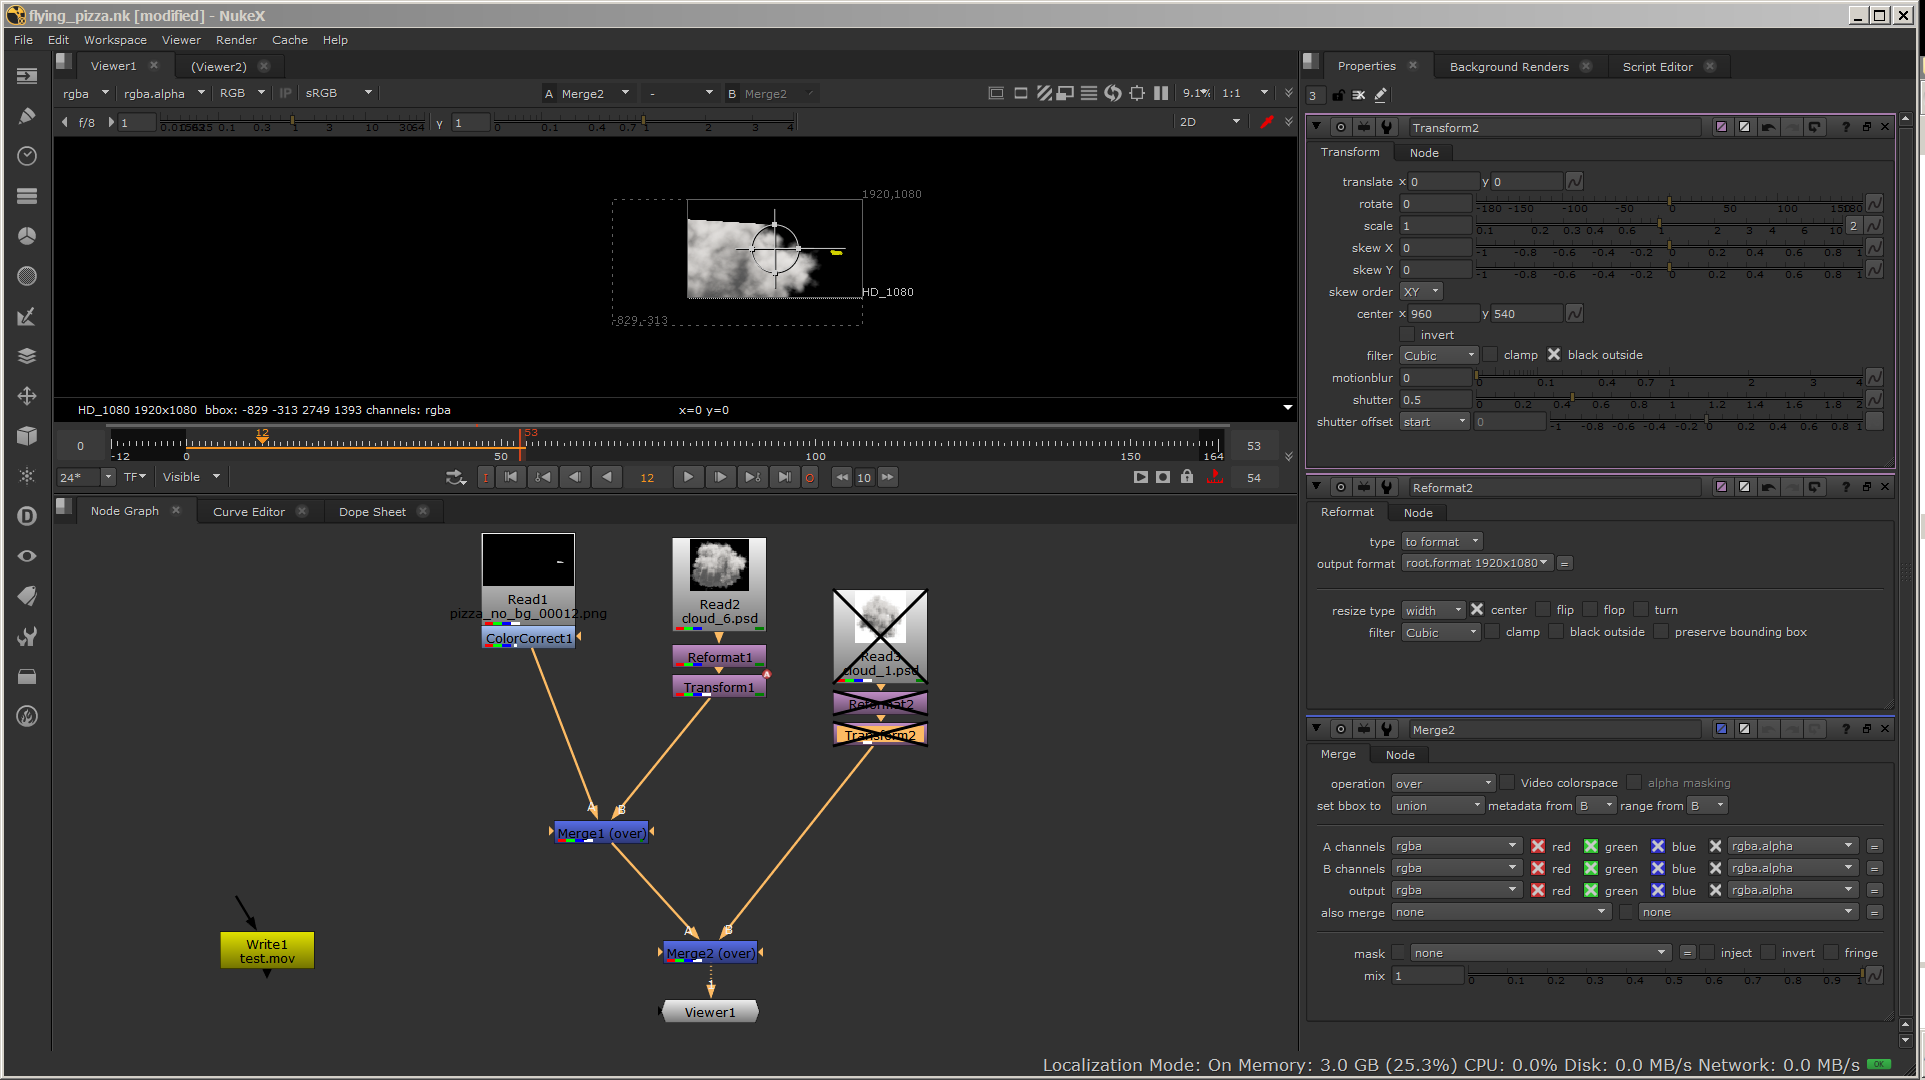Open the Workspace menu

pos(115,40)
